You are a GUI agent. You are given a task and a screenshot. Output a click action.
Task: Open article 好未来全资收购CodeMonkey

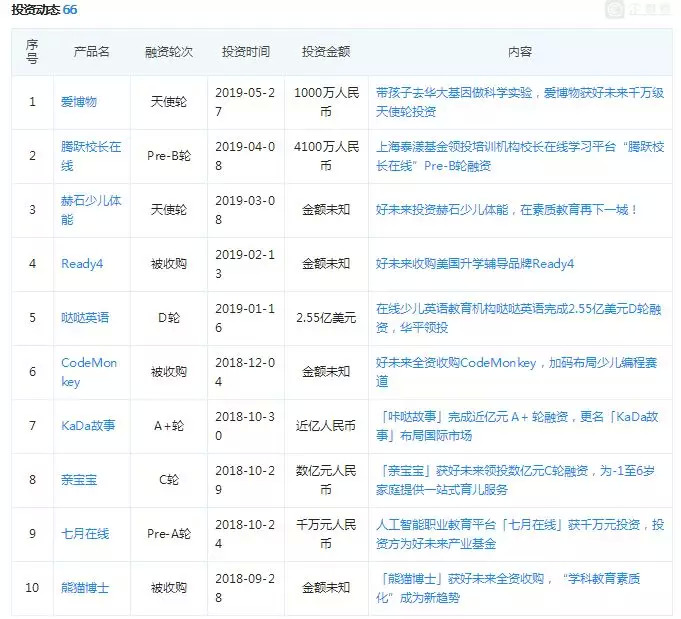coord(516,372)
